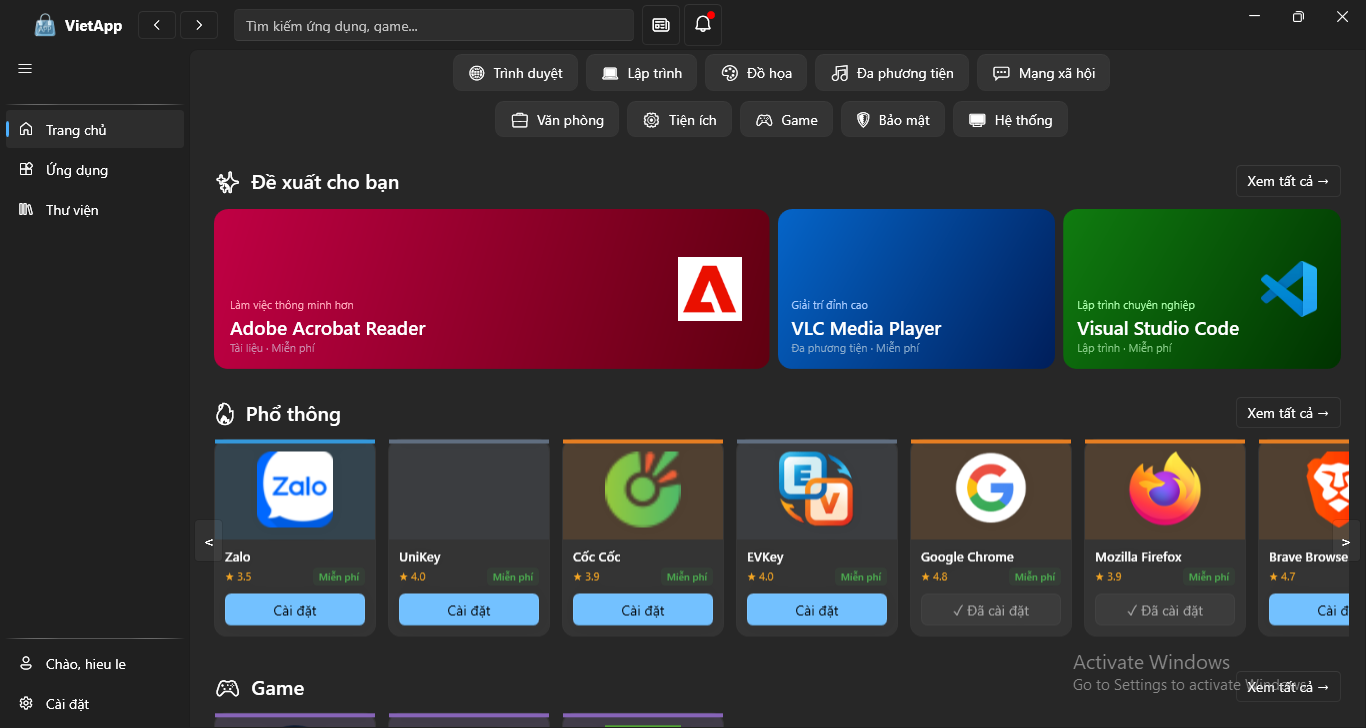Image resolution: width=1366 pixels, height=728 pixels.
Task: Open the Adobe Acrobat Reader banner
Action: click(492, 289)
